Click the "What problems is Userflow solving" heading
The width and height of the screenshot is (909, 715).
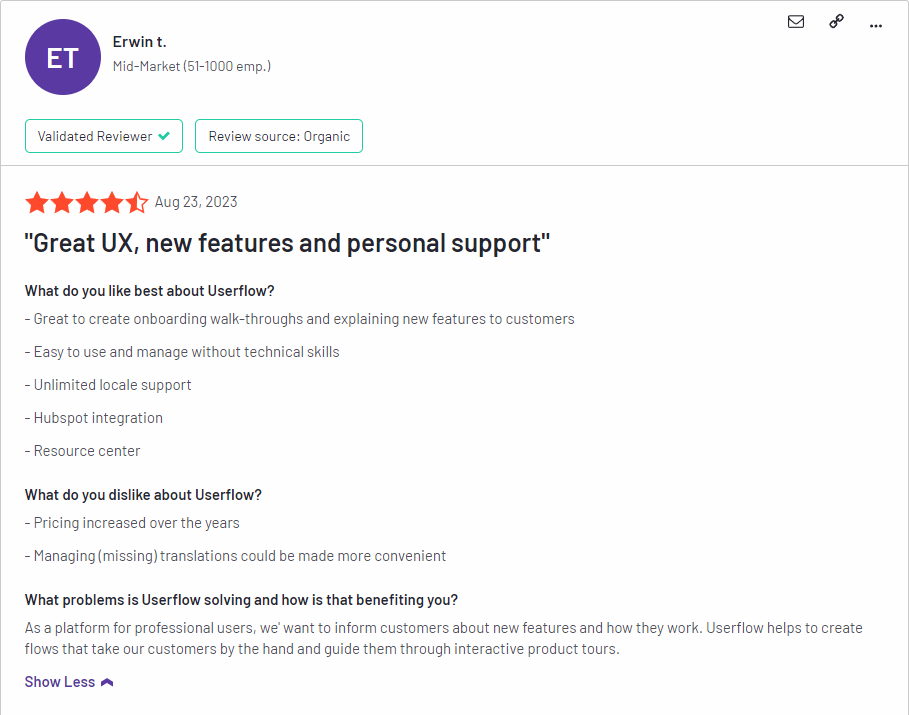point(241,600)
